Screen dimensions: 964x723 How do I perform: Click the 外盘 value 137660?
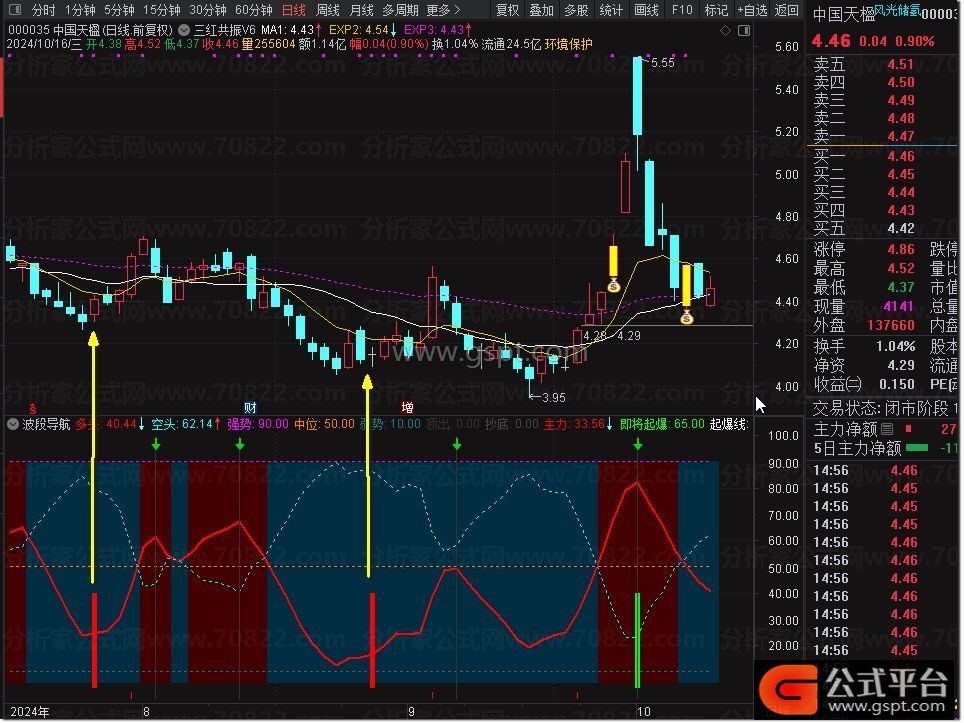(x=891, y=325)
